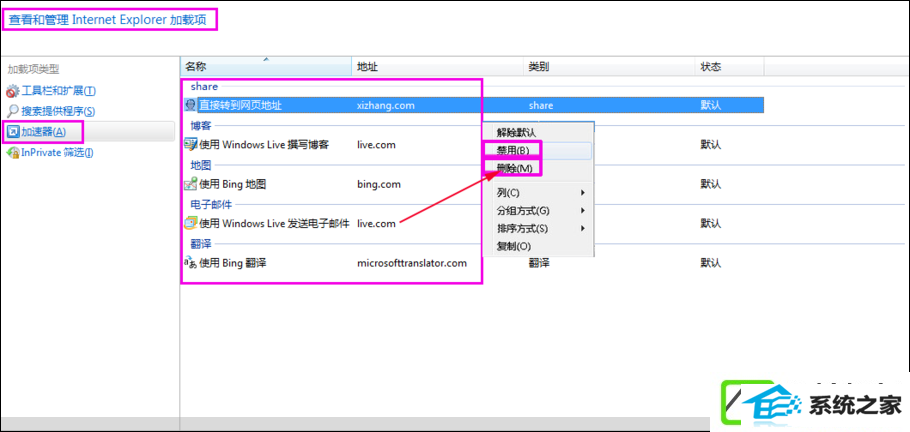Click live.com address in 发送电子邮件 row

tap(376, 223)
